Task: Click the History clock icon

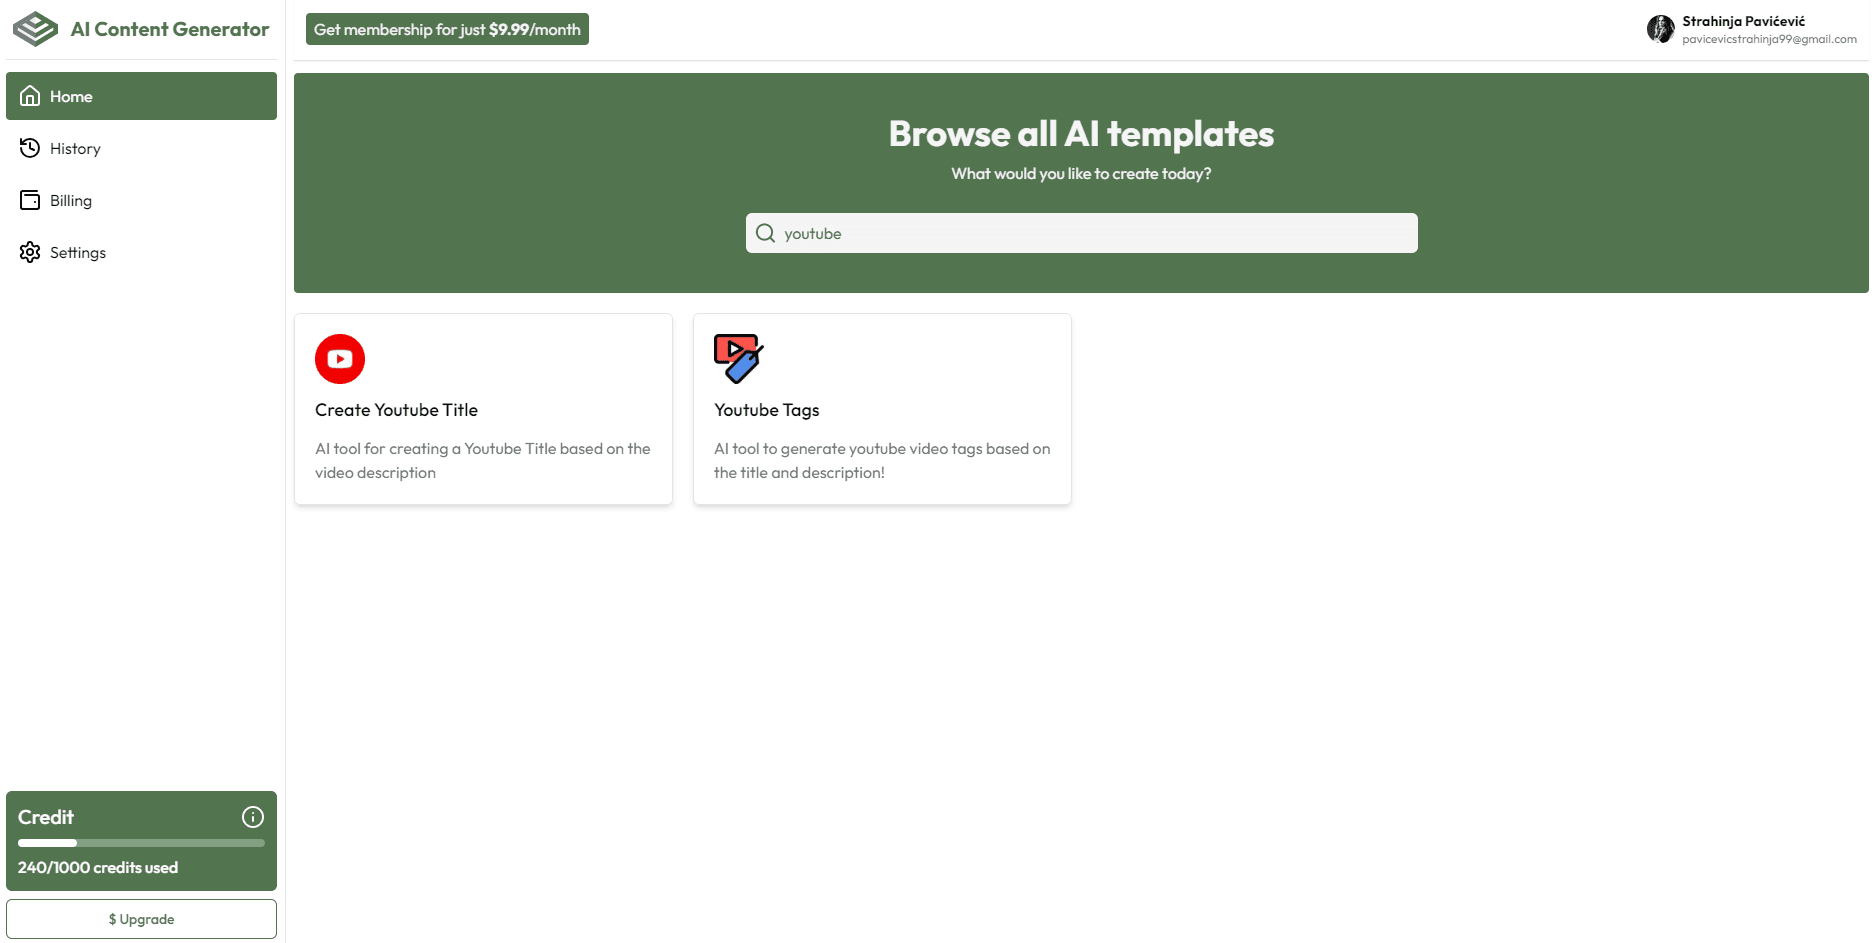Action: [x=30, y=148]
